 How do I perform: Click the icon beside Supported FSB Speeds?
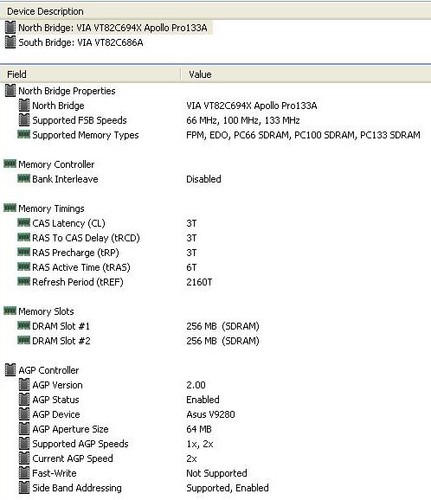(24, 120)
